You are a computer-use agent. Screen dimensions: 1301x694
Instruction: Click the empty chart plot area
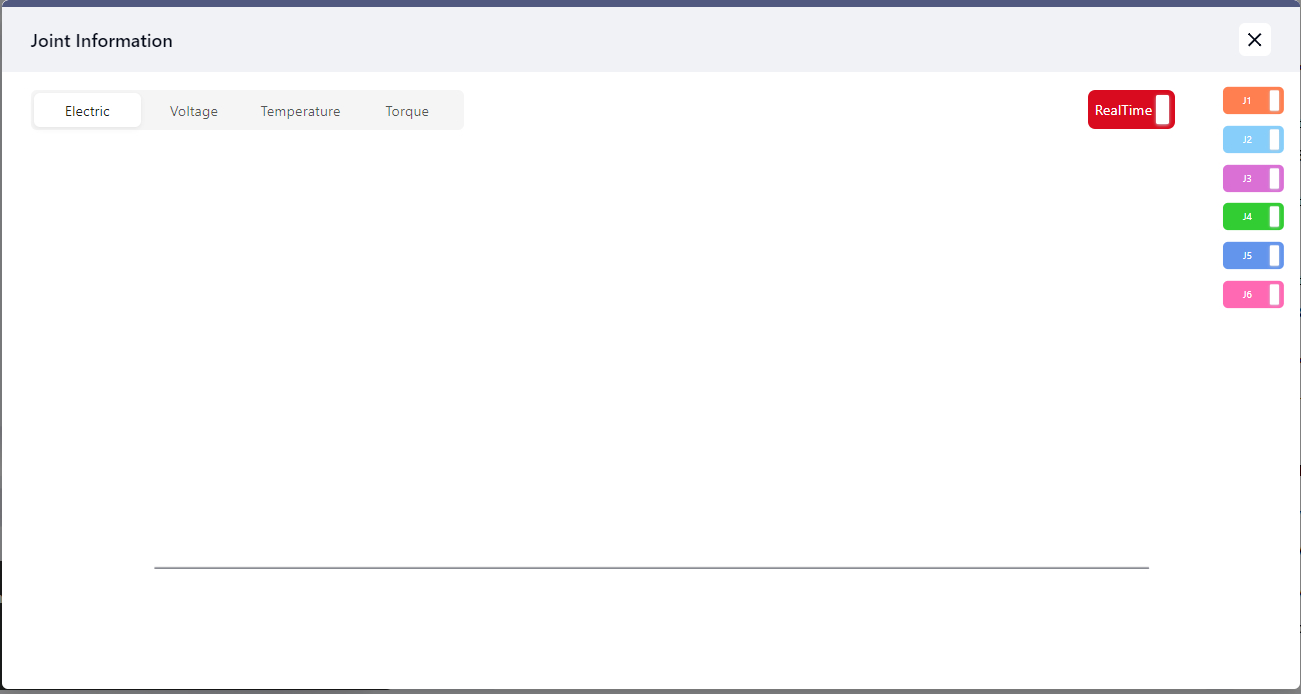pyautogui.click(x=650, y=350)
